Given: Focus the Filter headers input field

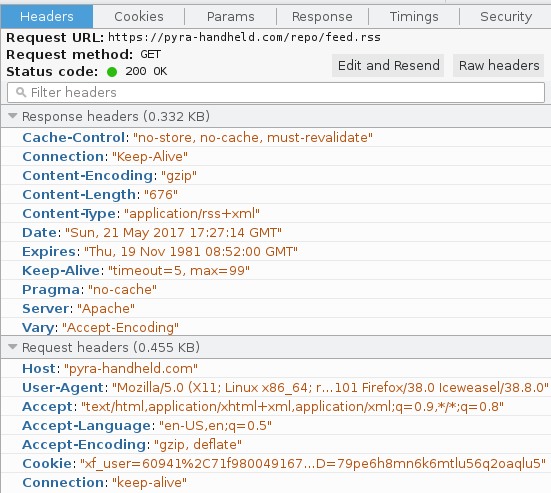Looking at the screenshot, I should tap(276, 92).
